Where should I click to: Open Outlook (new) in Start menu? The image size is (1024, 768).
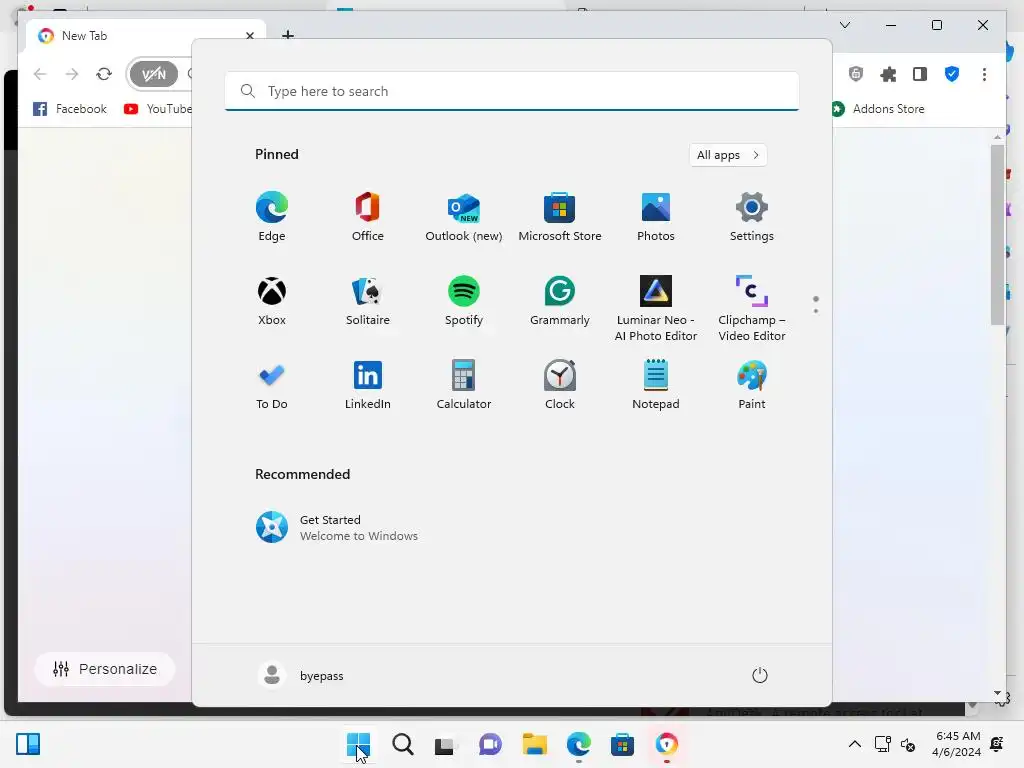tap(464, 217)
